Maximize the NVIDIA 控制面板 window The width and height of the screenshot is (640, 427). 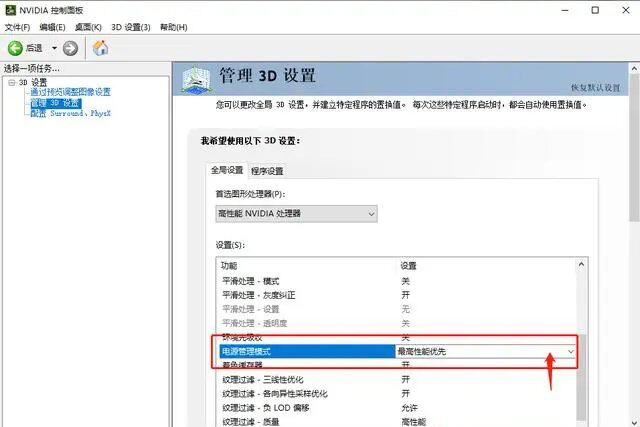point(596,10)
